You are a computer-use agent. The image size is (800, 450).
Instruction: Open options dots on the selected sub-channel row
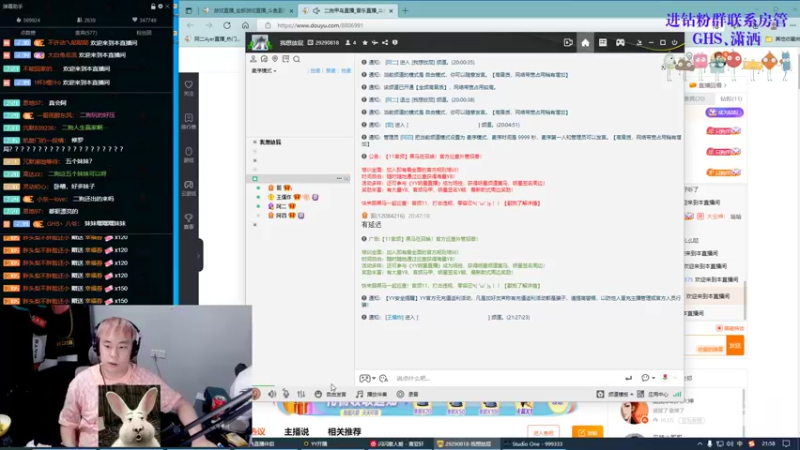[x=339, y=179]
